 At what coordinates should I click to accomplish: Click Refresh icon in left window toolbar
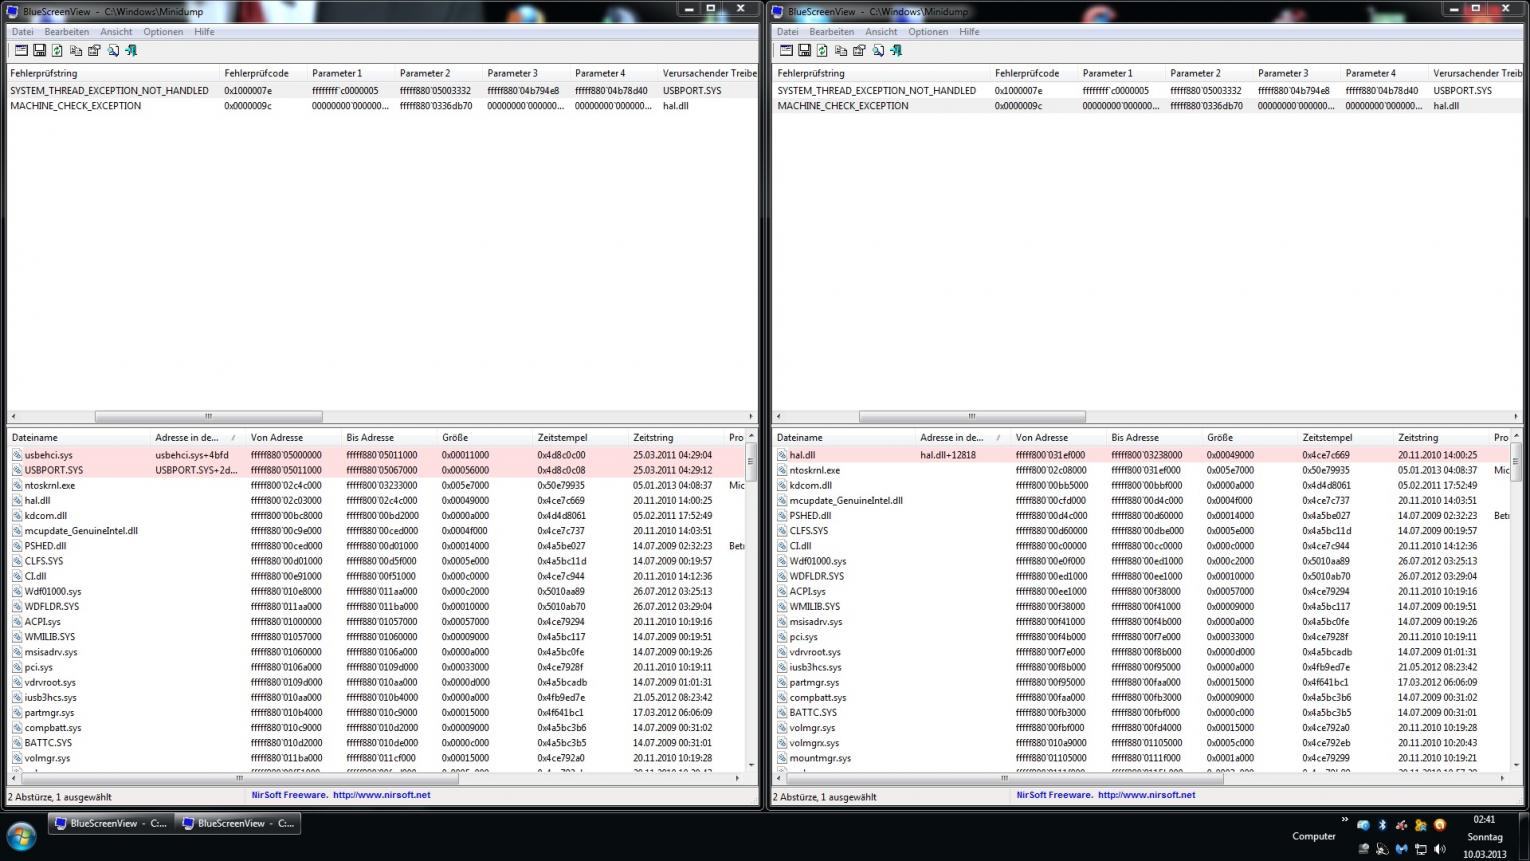click(57, 50)
